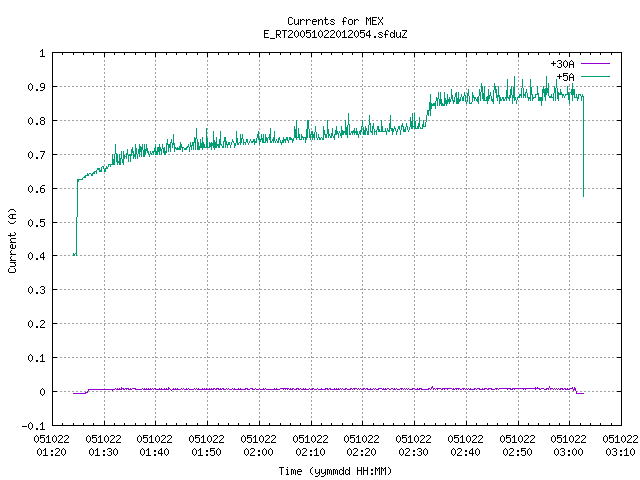The image size is (640, 480).
Task: Click x-axis tick label 051022 02:50
Action: pyautogui.click(x=518, y=445)
